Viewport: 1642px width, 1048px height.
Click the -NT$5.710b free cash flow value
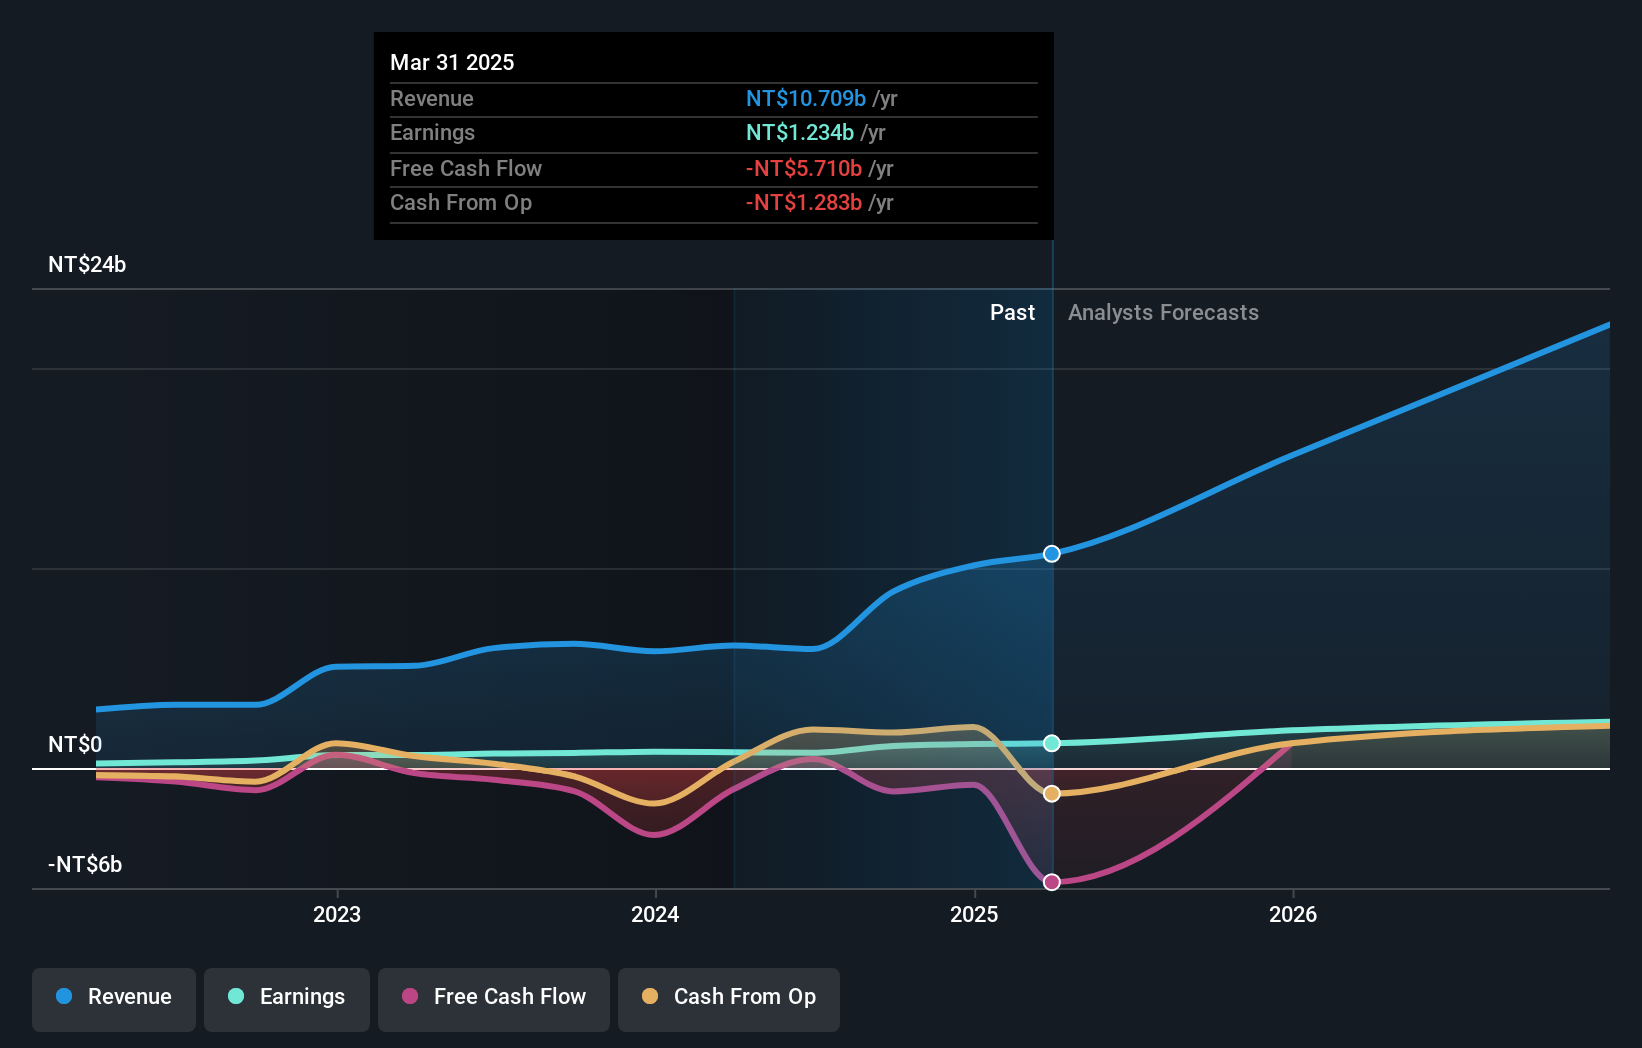pos(804,169)
